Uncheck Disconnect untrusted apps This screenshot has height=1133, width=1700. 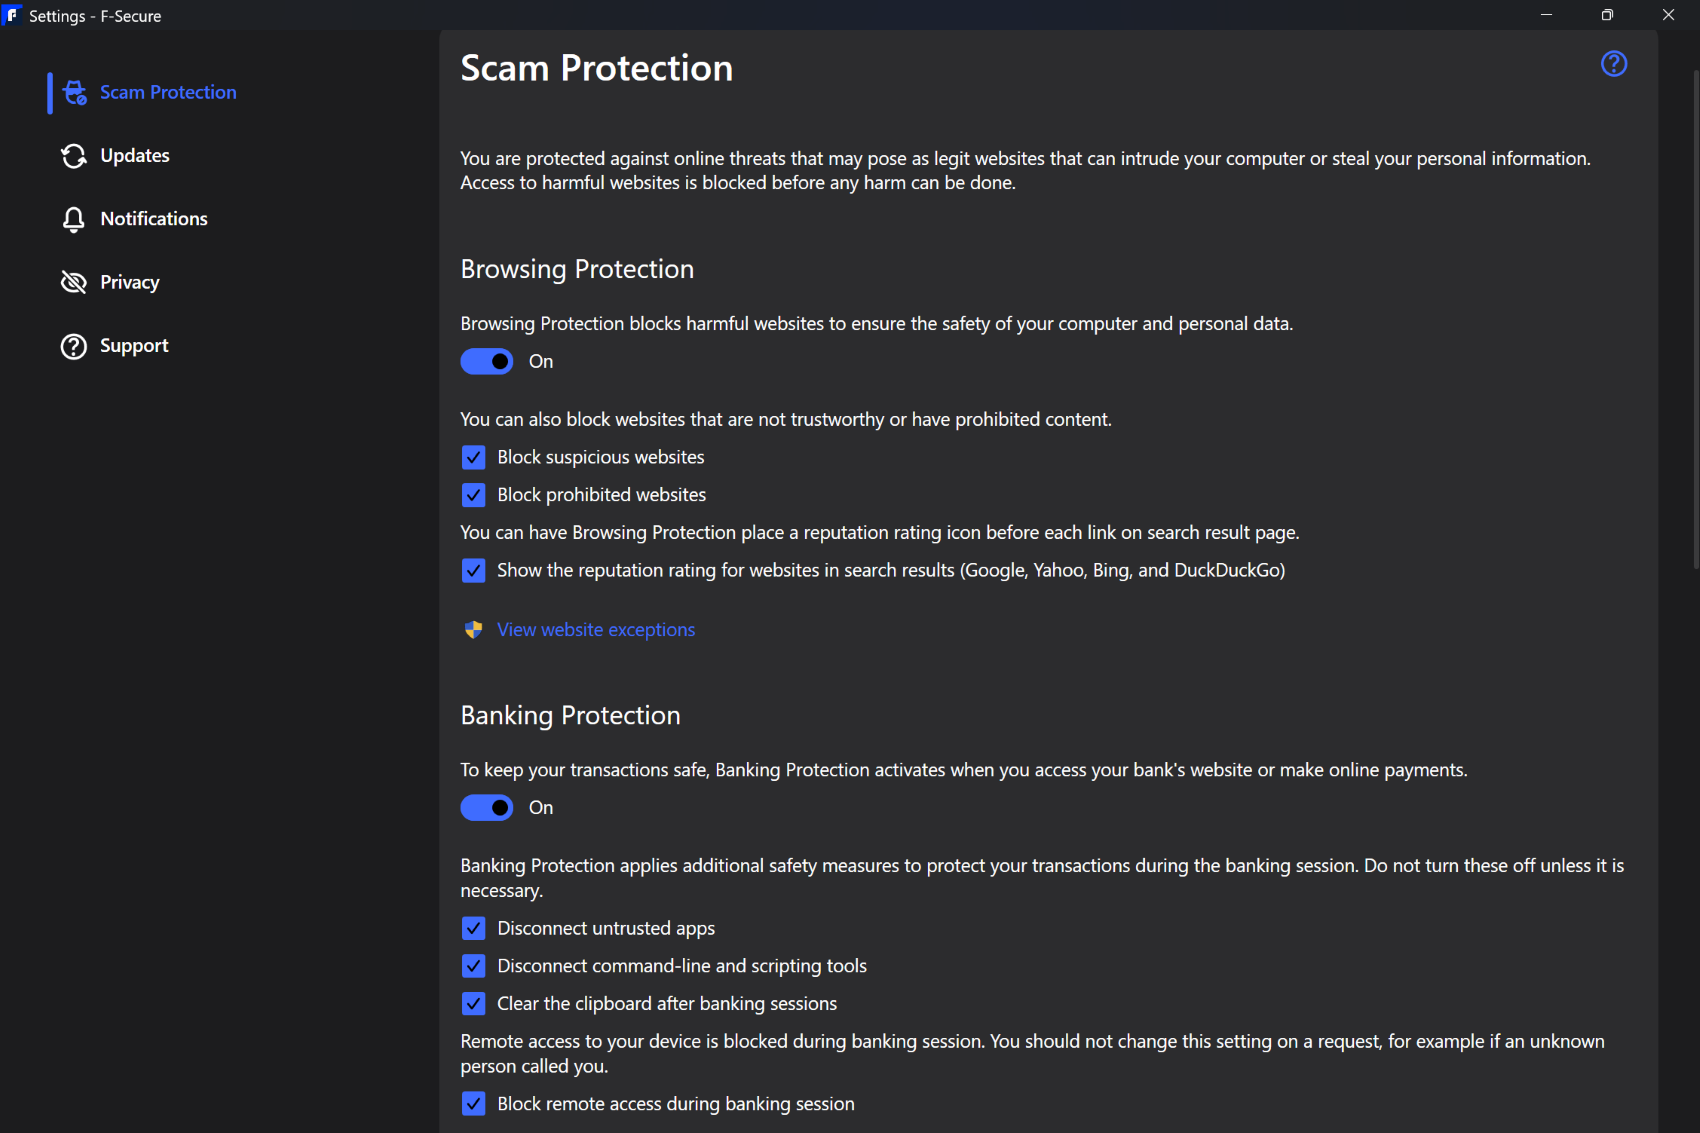tap(474, 928)
